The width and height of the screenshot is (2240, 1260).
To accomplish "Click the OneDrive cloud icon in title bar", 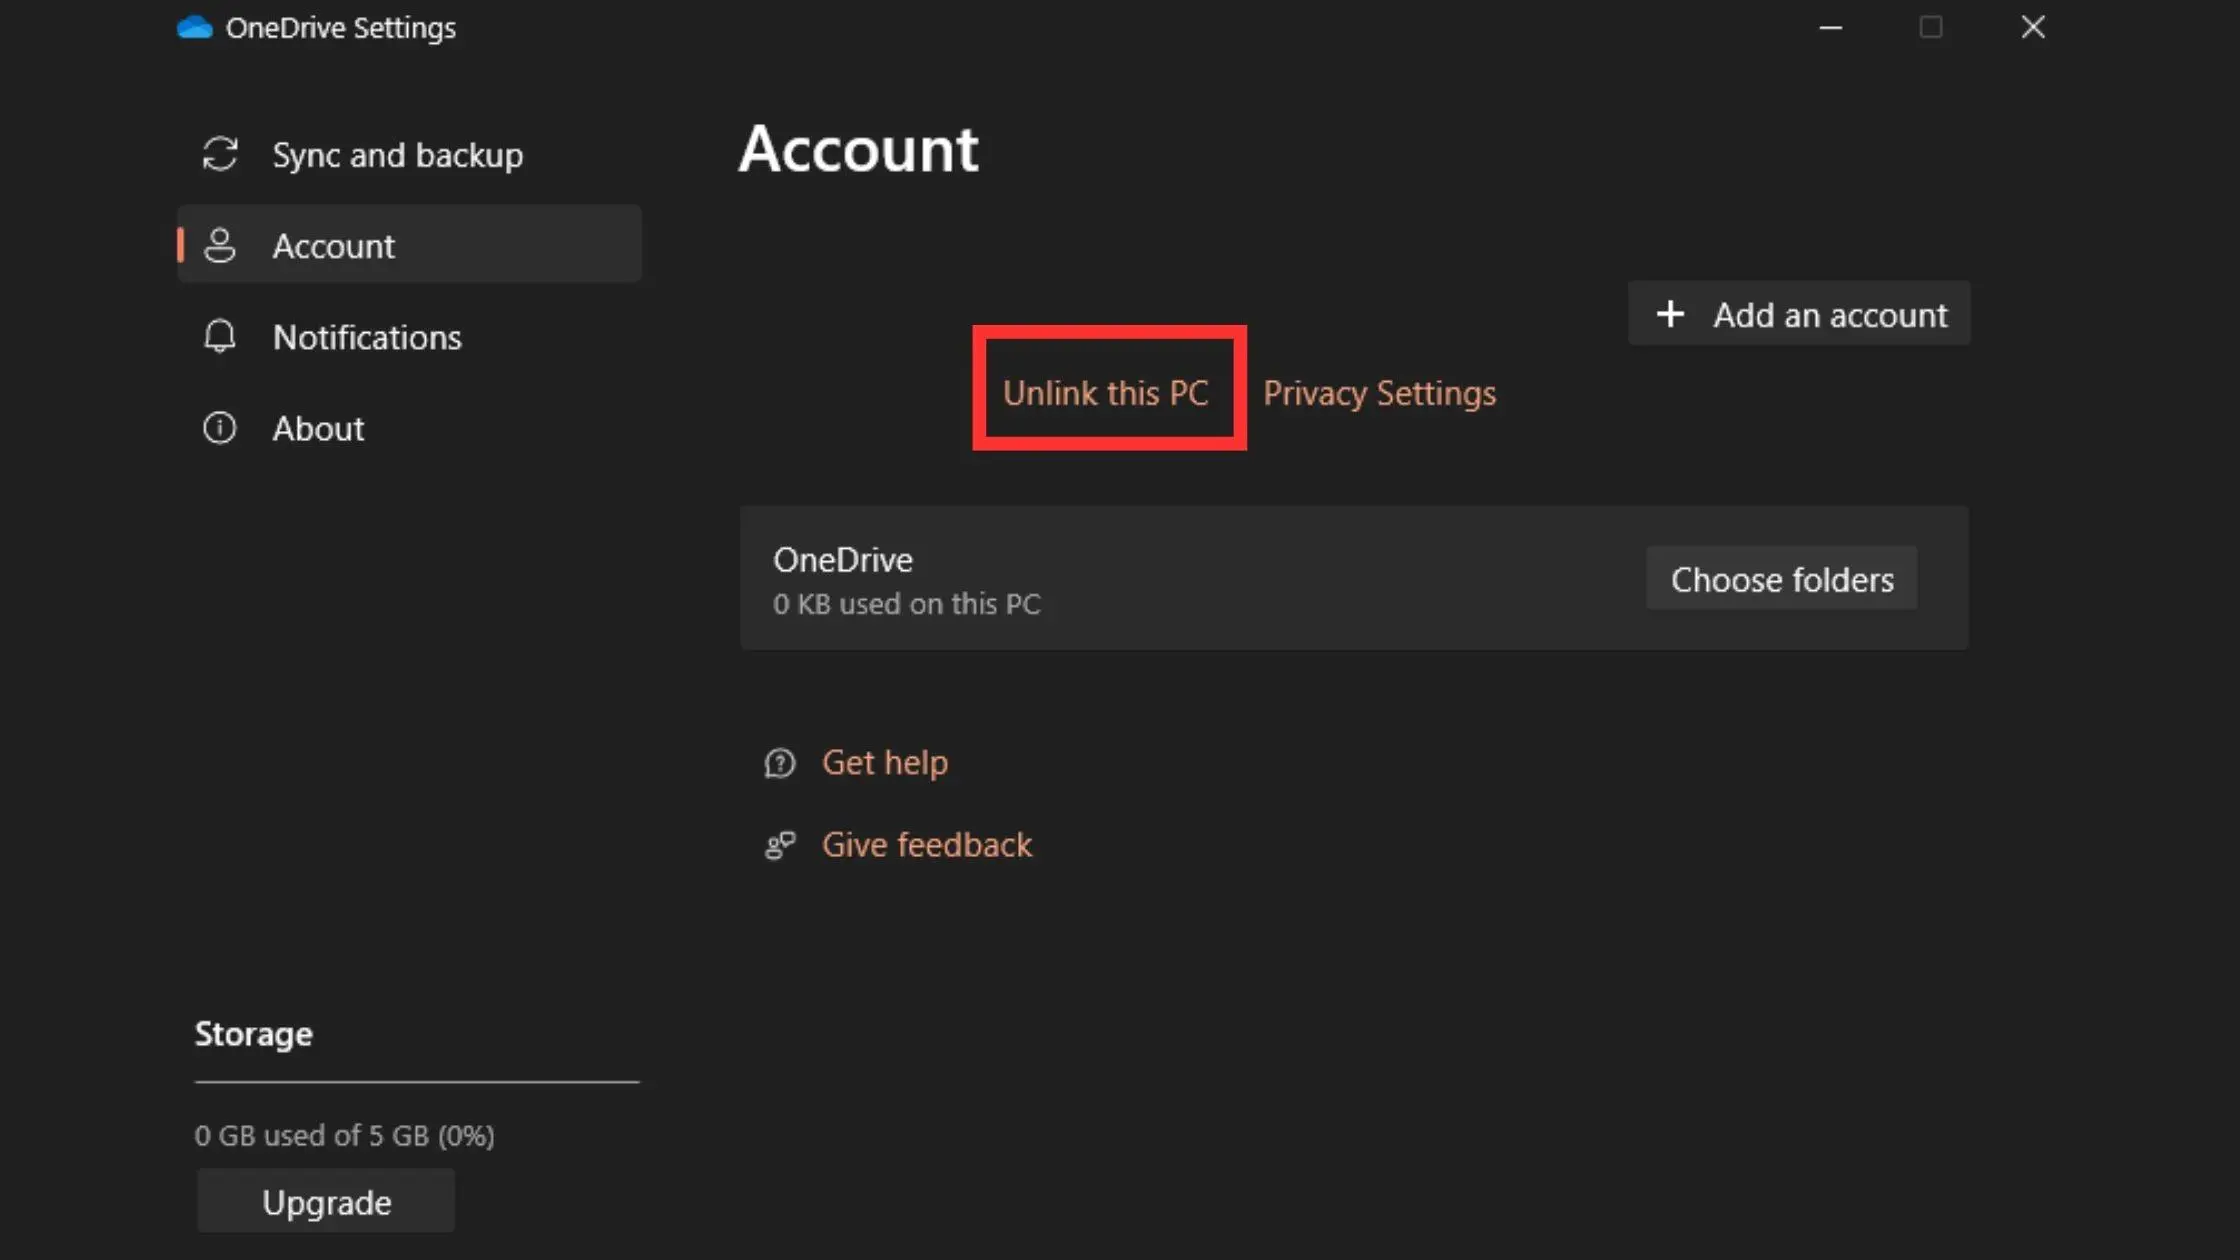I will [195, 27].
